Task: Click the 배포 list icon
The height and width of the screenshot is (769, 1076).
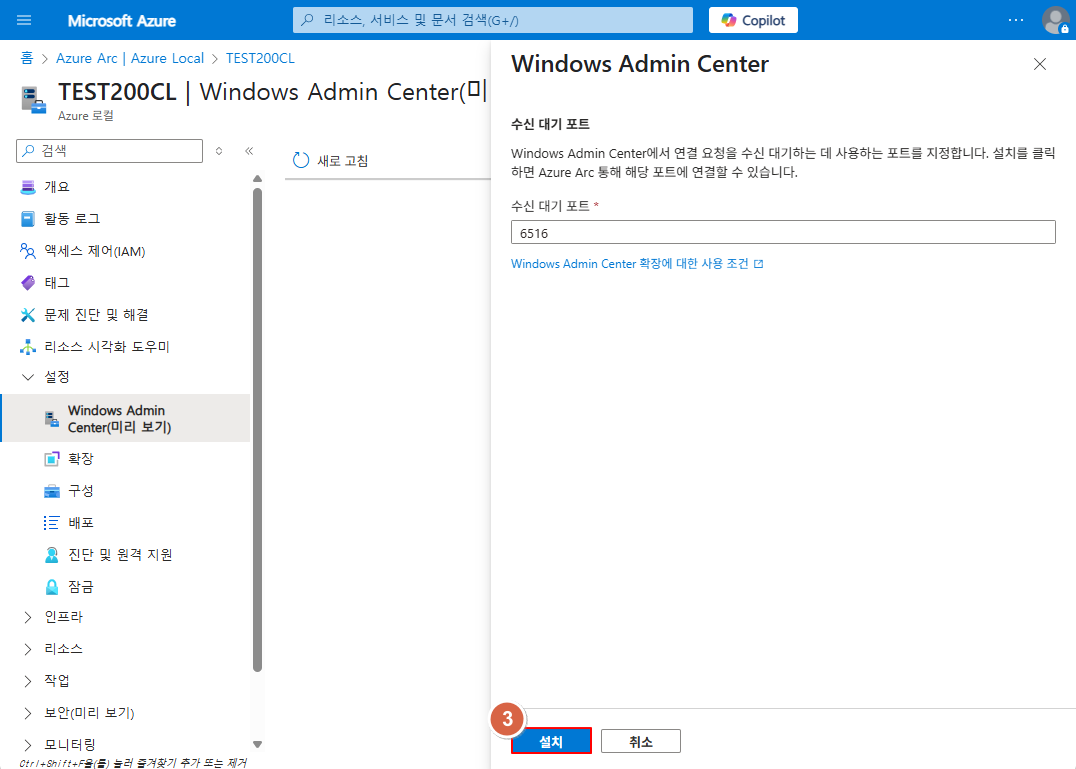Action: [x=51, y=523]
